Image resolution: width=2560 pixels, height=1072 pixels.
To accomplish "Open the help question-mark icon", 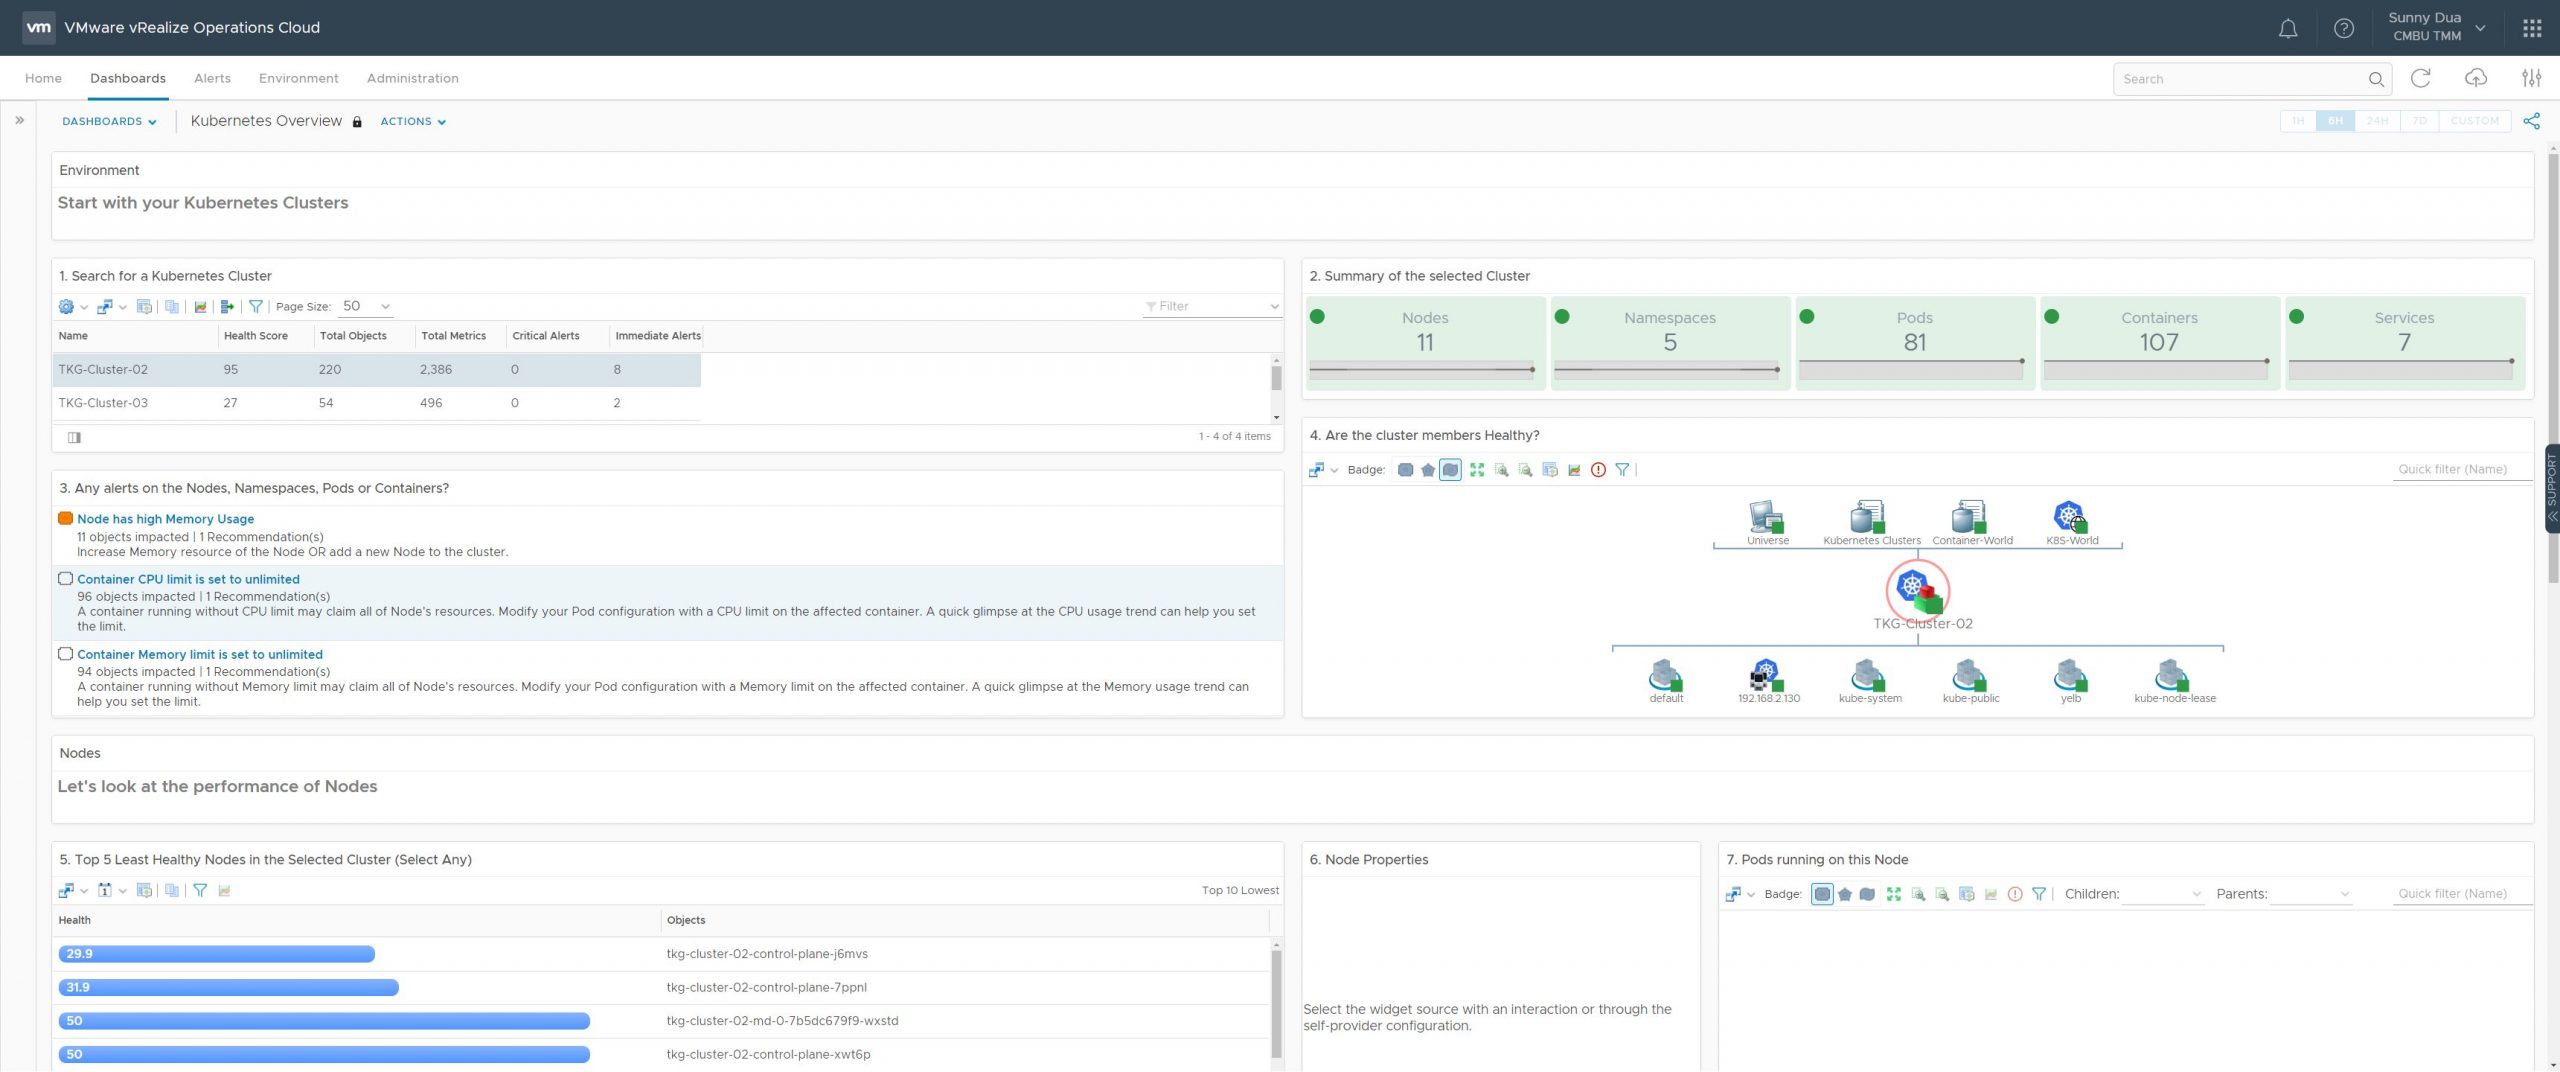I will point(2344,28).
